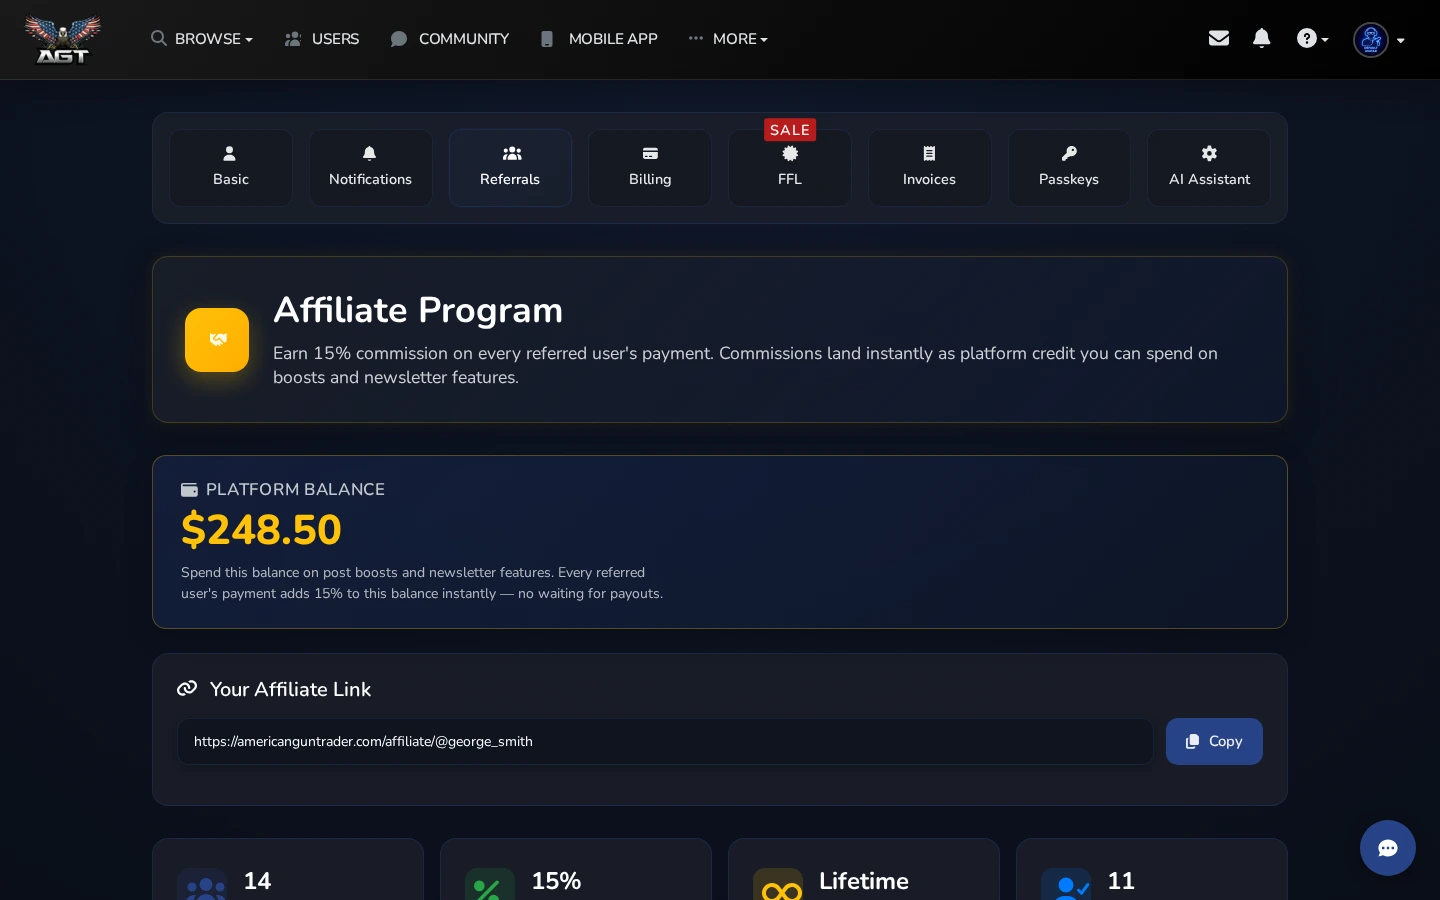Viewport: 1440px width, 900px height.
Task: Open the messages envelope icon
Action: point(1218,38)
